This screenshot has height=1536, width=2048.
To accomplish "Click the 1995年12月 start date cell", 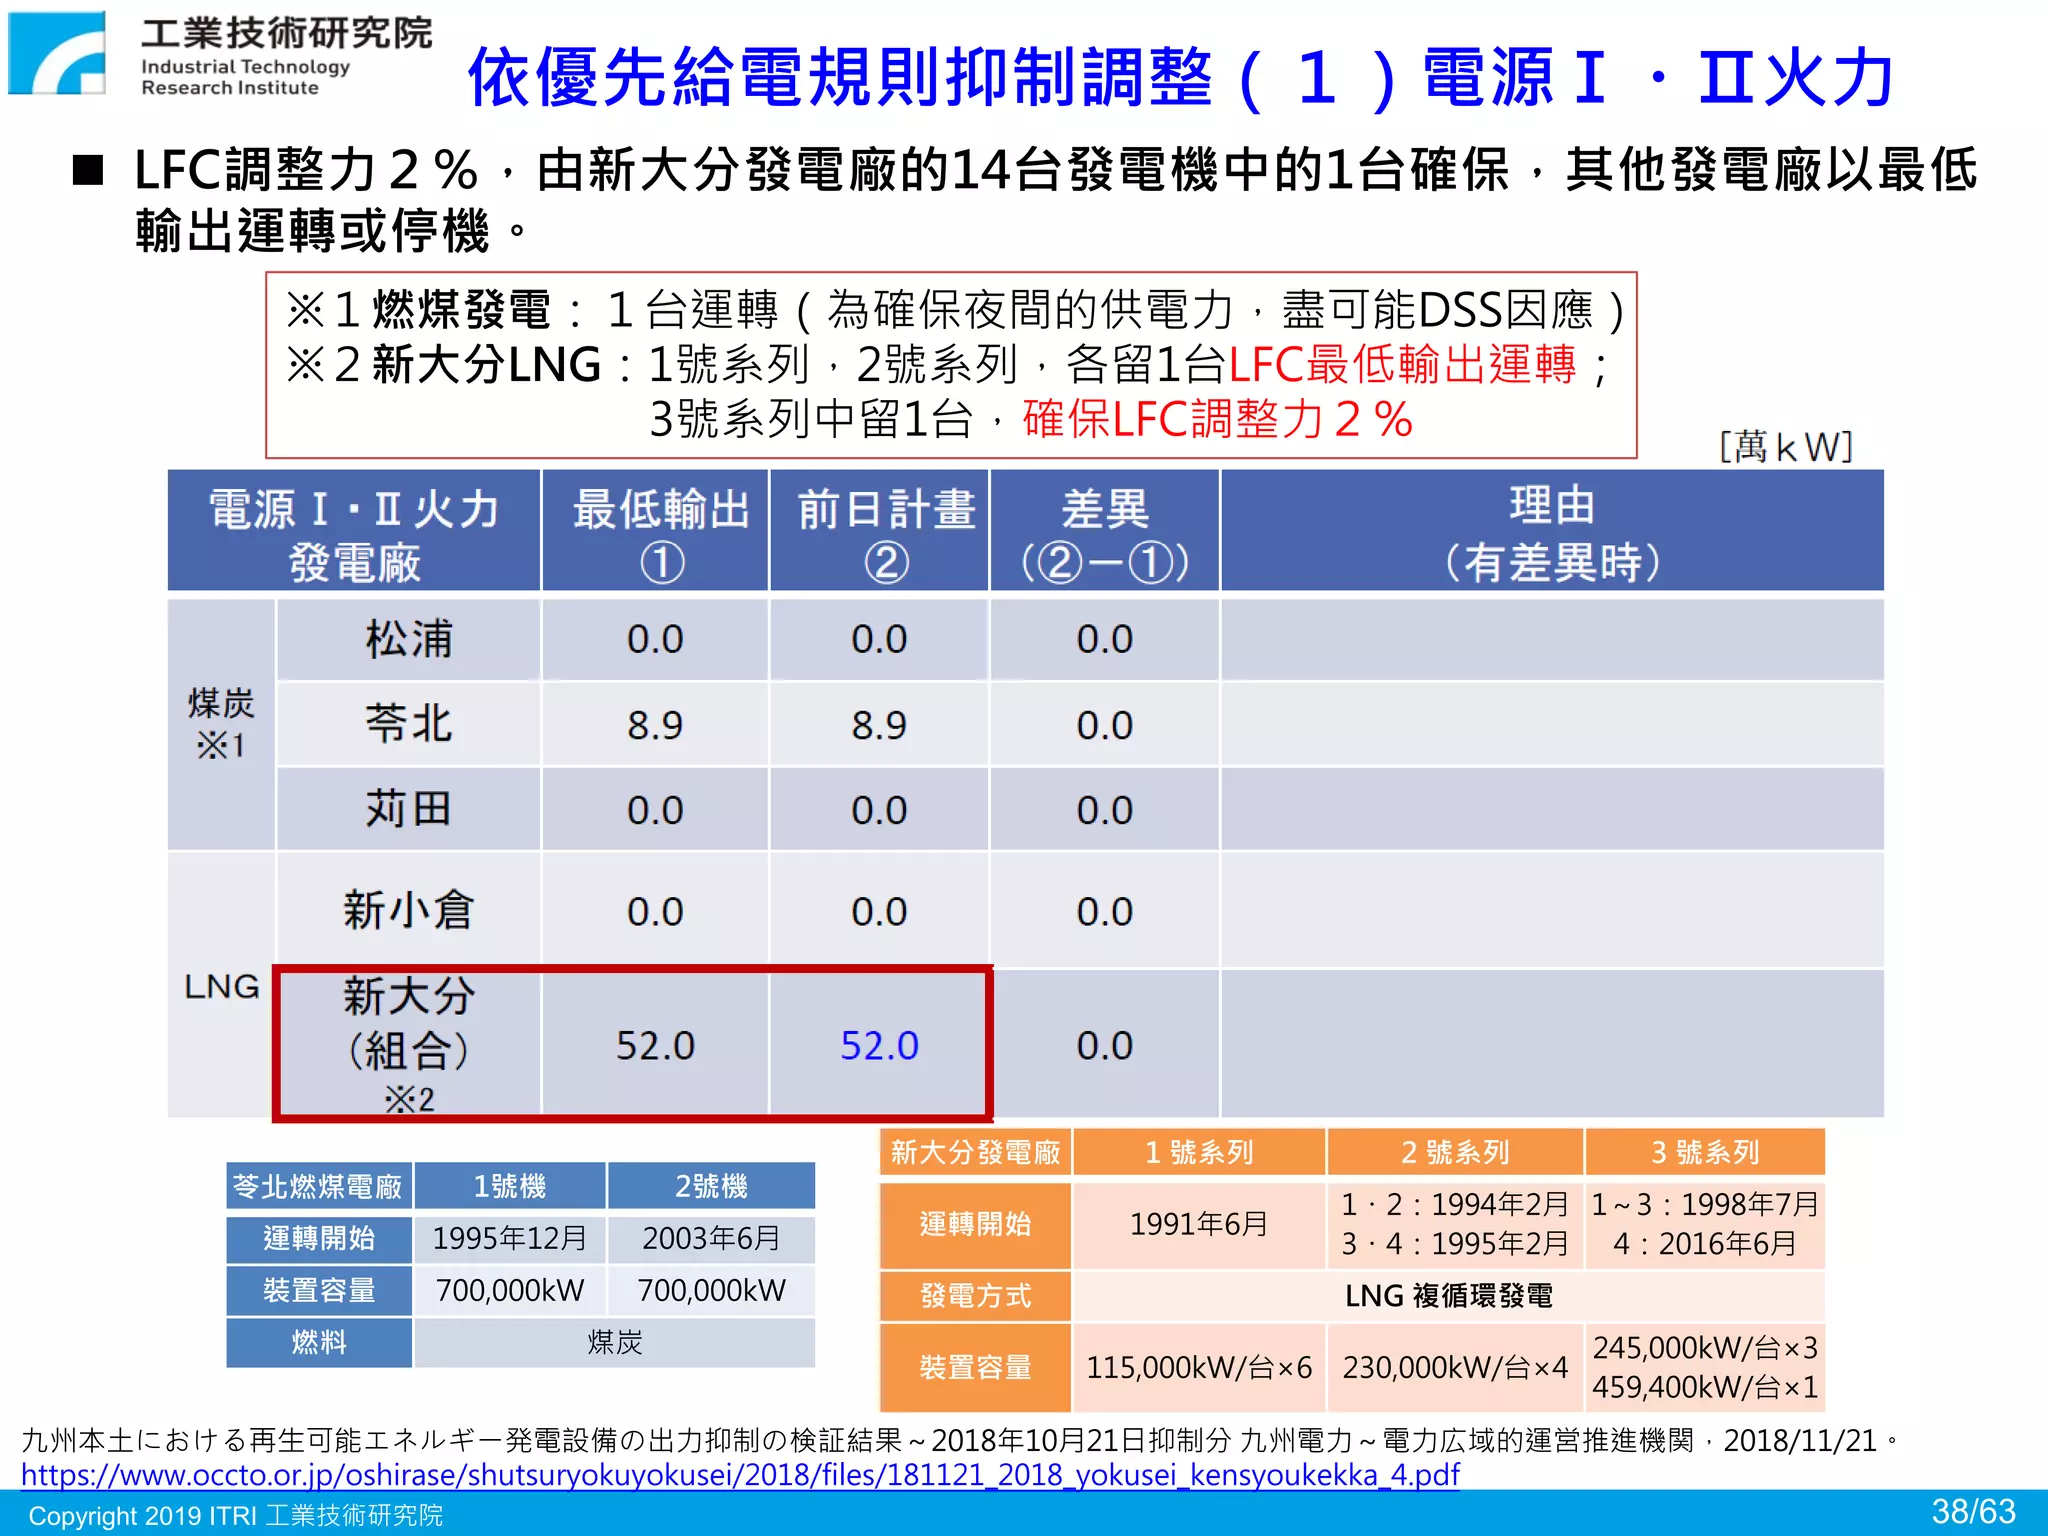I will pos(510,1238).
